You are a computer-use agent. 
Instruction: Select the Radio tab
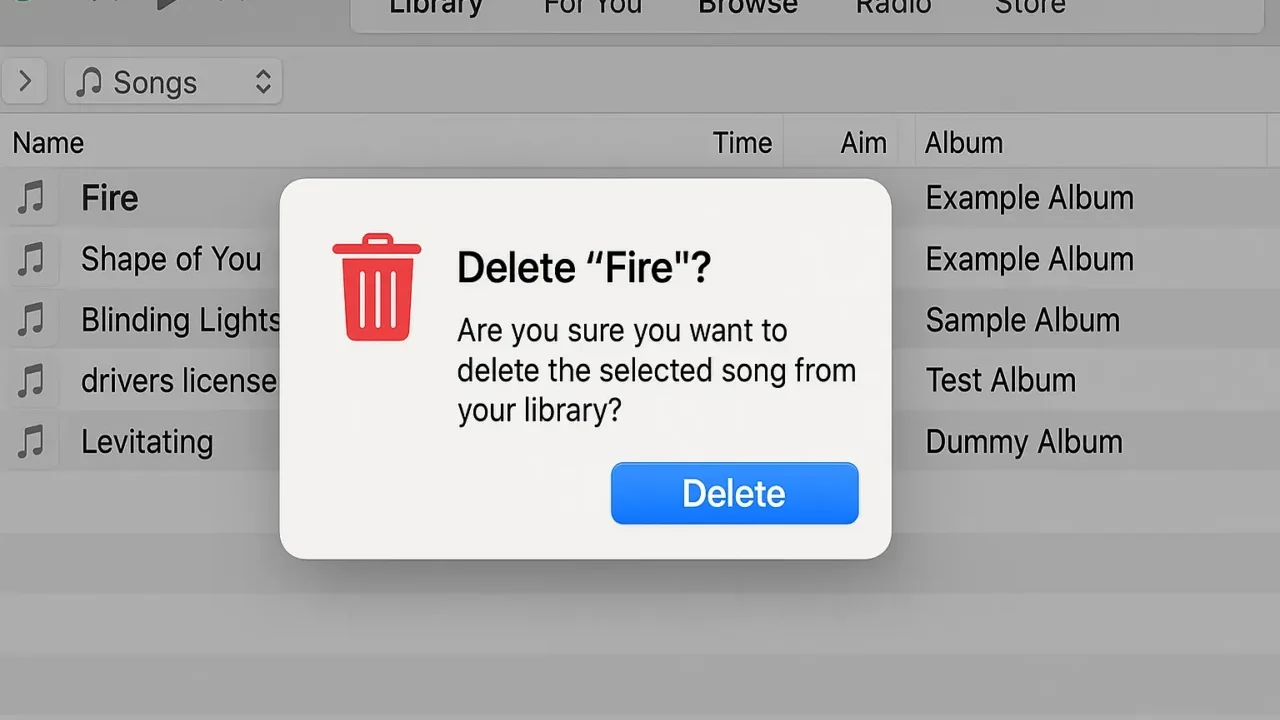coord(893,7)
